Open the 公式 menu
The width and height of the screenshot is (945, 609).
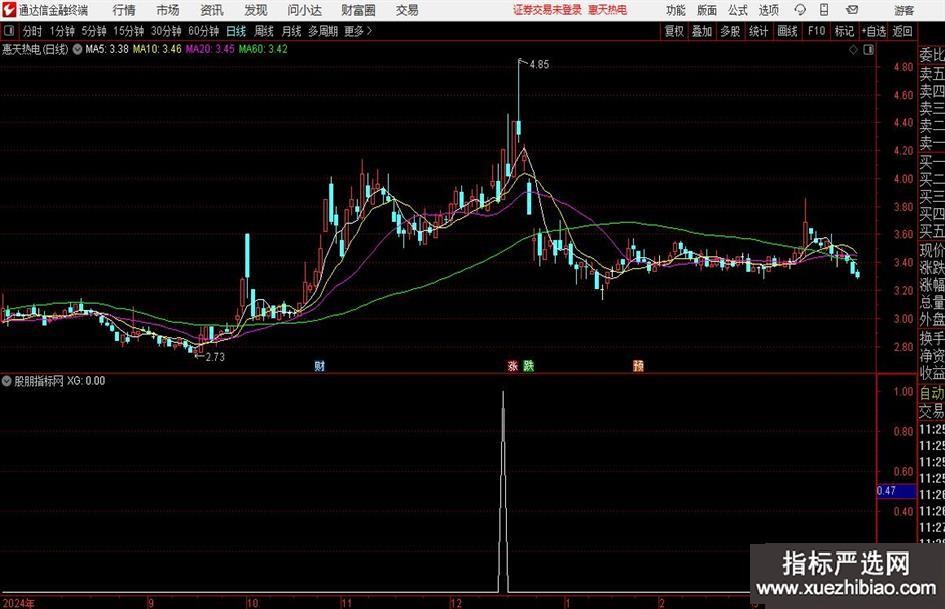click(738, 10)
